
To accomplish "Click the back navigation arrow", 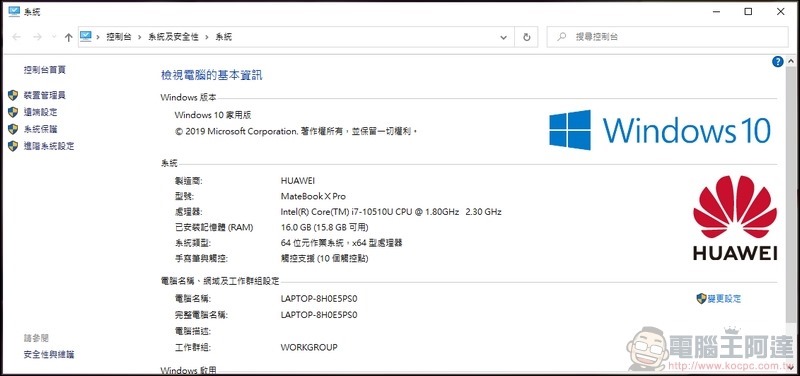I will pyautogui.click(x=16, y=37).
